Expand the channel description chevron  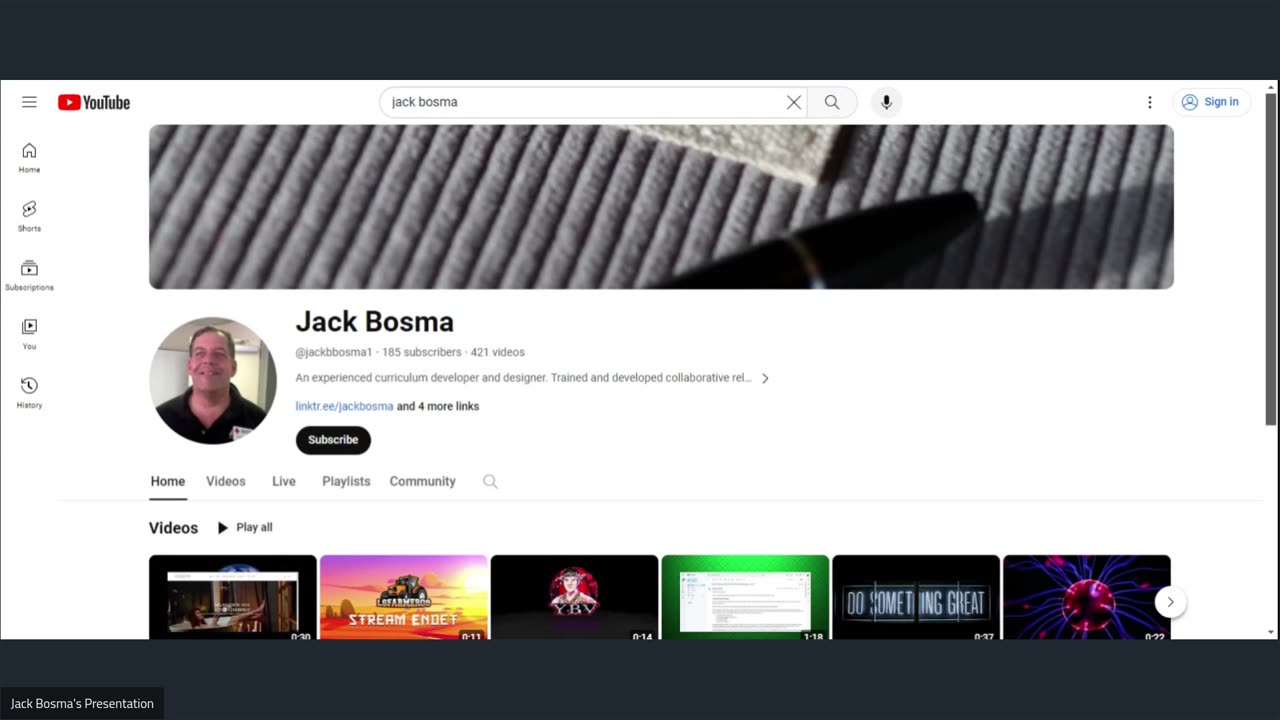point(765,378)
